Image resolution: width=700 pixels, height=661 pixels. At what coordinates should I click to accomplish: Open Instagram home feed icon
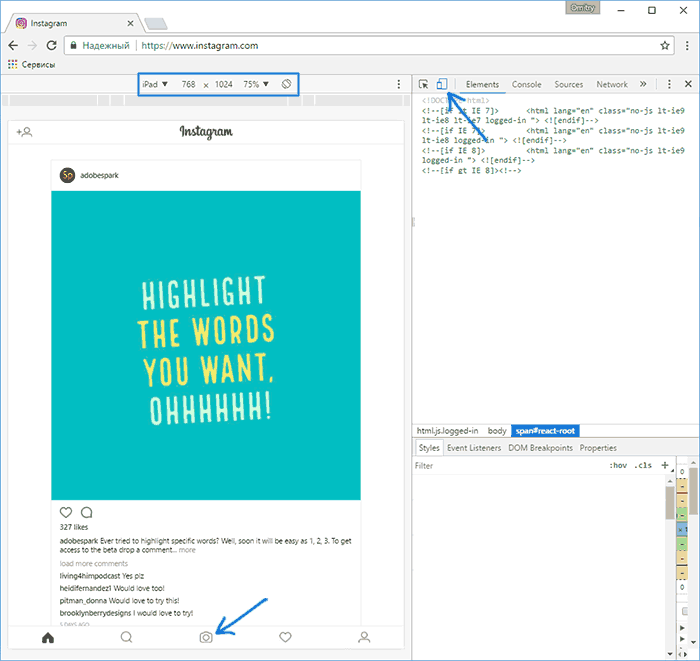click(x=46, y=637)
